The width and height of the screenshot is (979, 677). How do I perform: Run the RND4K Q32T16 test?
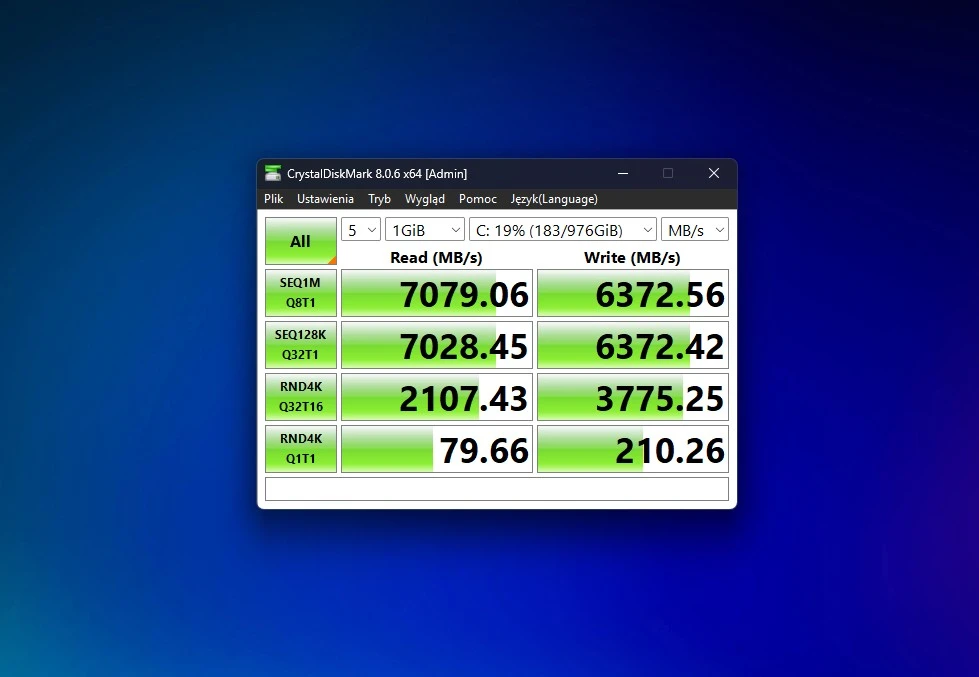[x=300, y=396]
